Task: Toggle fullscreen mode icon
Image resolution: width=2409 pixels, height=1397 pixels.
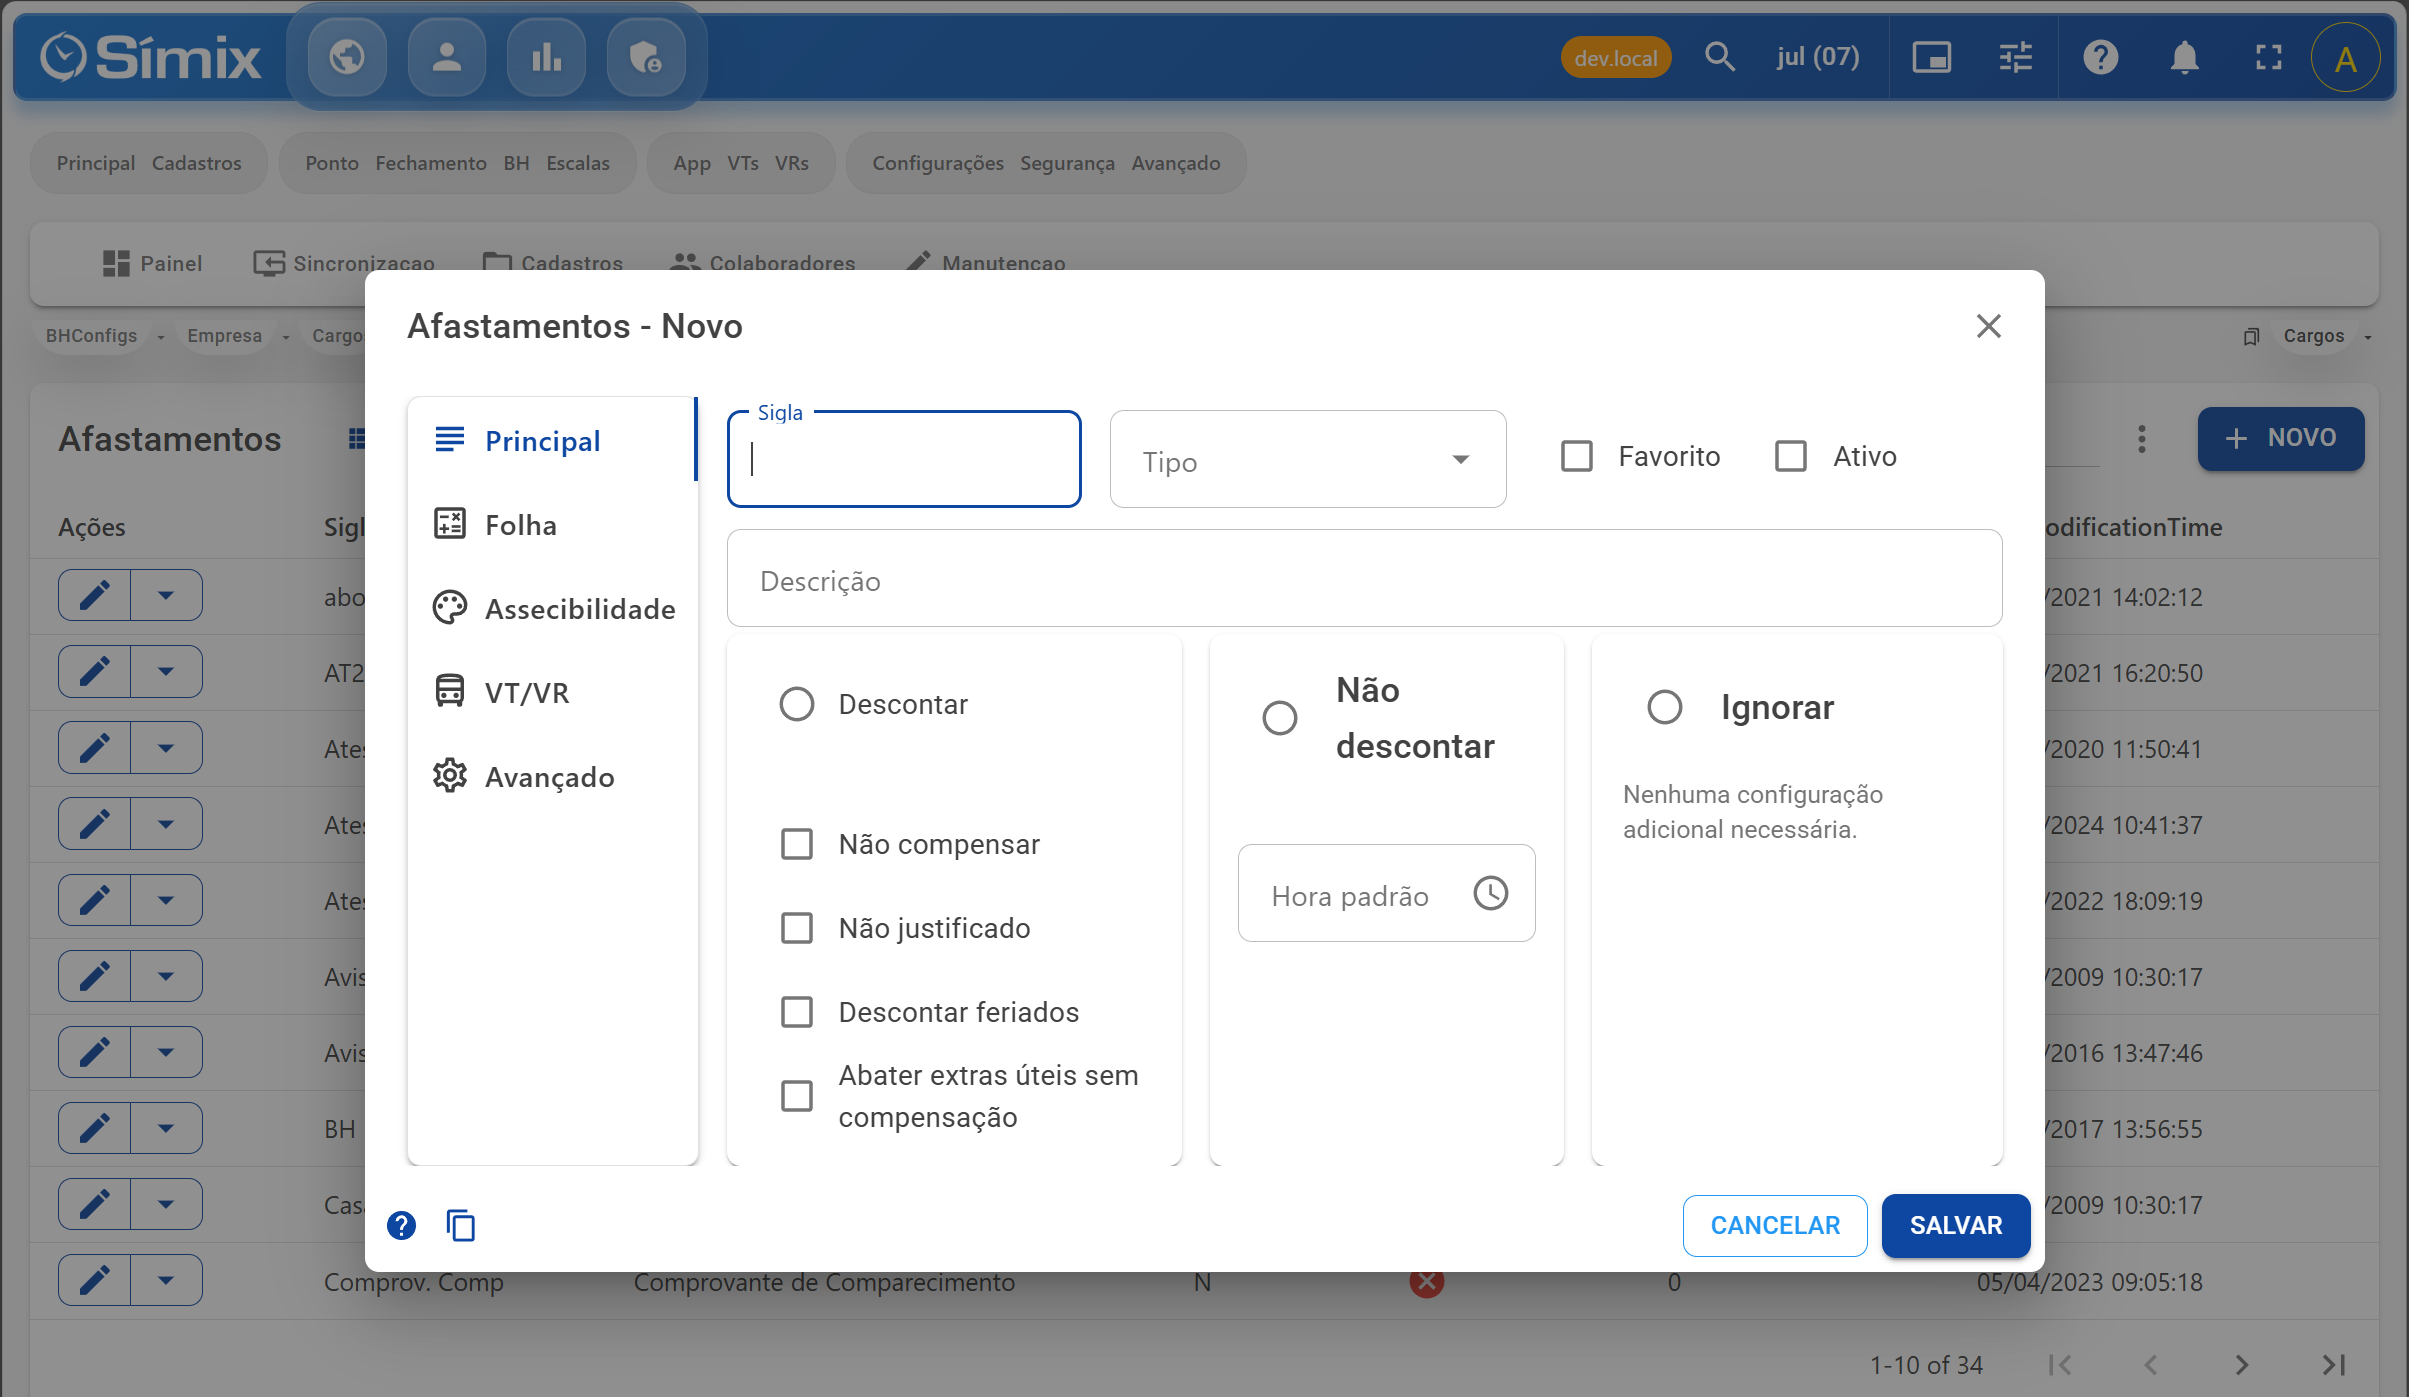Action: (x=2268, y=57)
